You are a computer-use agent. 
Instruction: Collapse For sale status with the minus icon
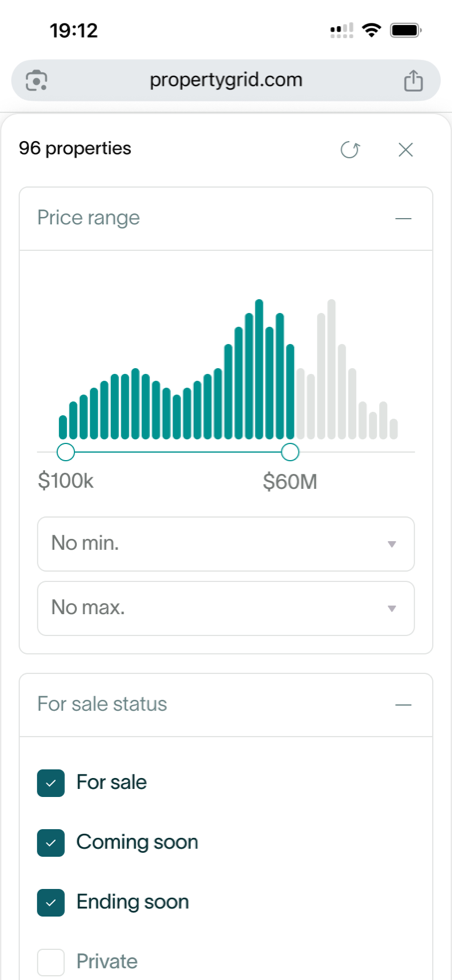coord(404,704)
